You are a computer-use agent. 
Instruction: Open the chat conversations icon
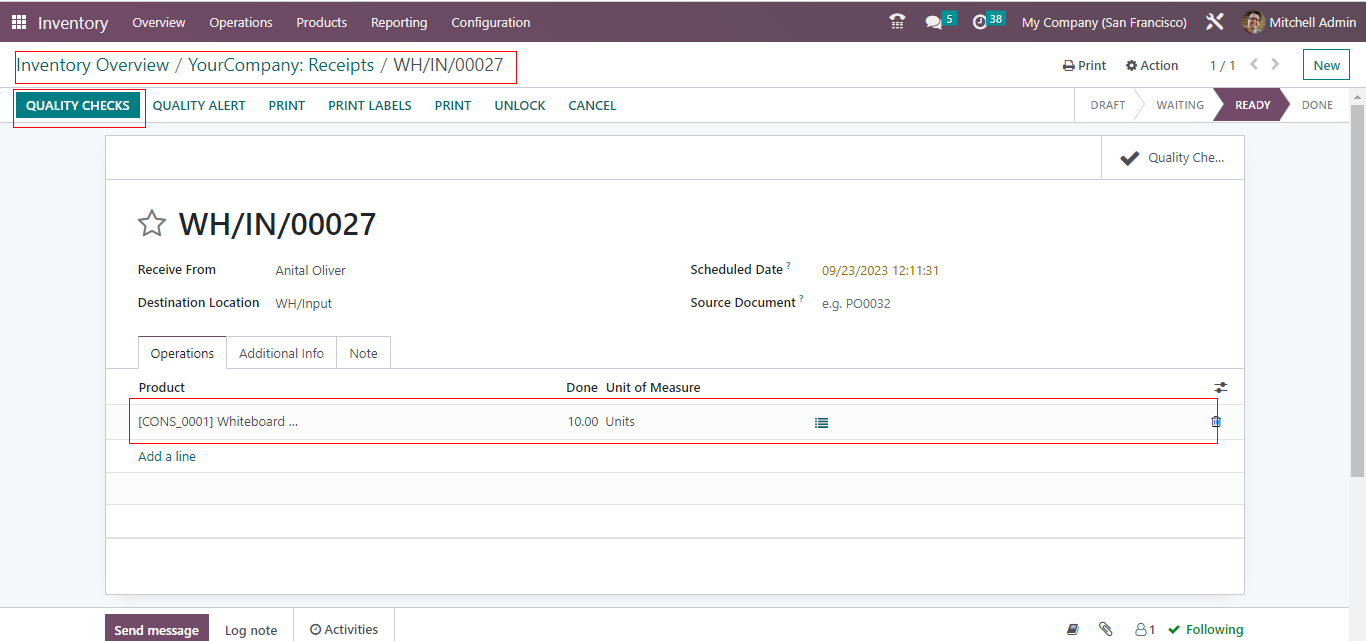tap(934, 22)
